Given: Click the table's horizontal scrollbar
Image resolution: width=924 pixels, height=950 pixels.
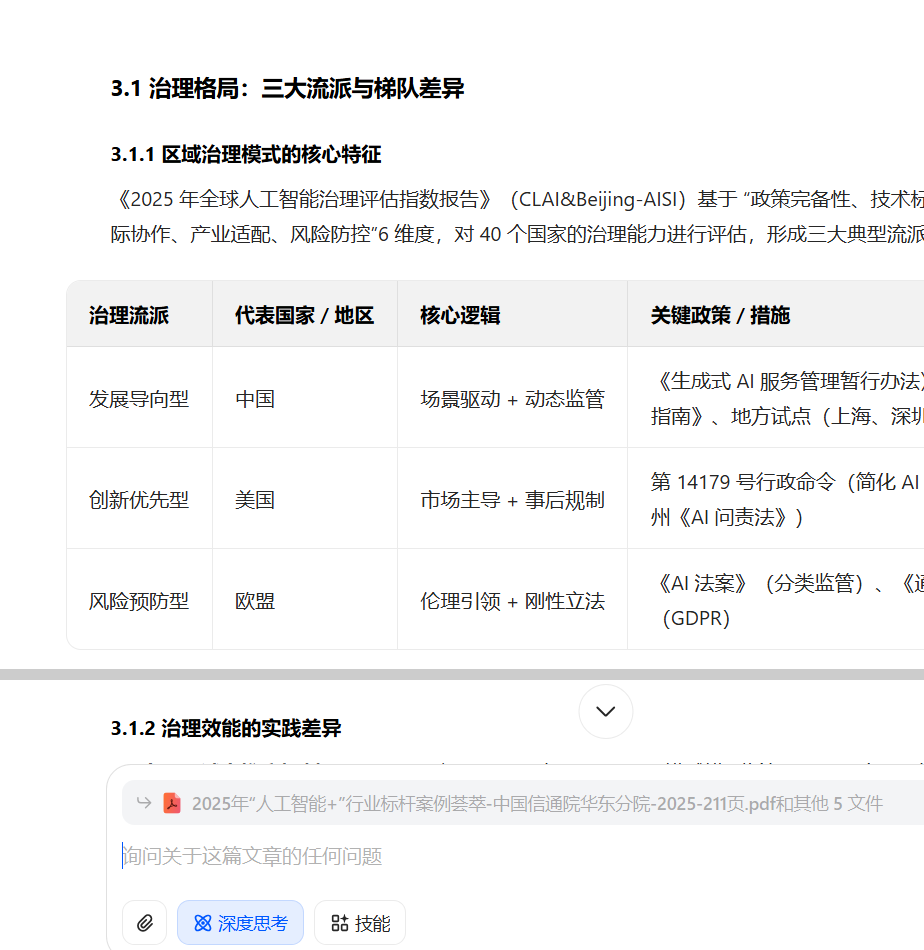Looking at the screenshot, I should [462, 675].
